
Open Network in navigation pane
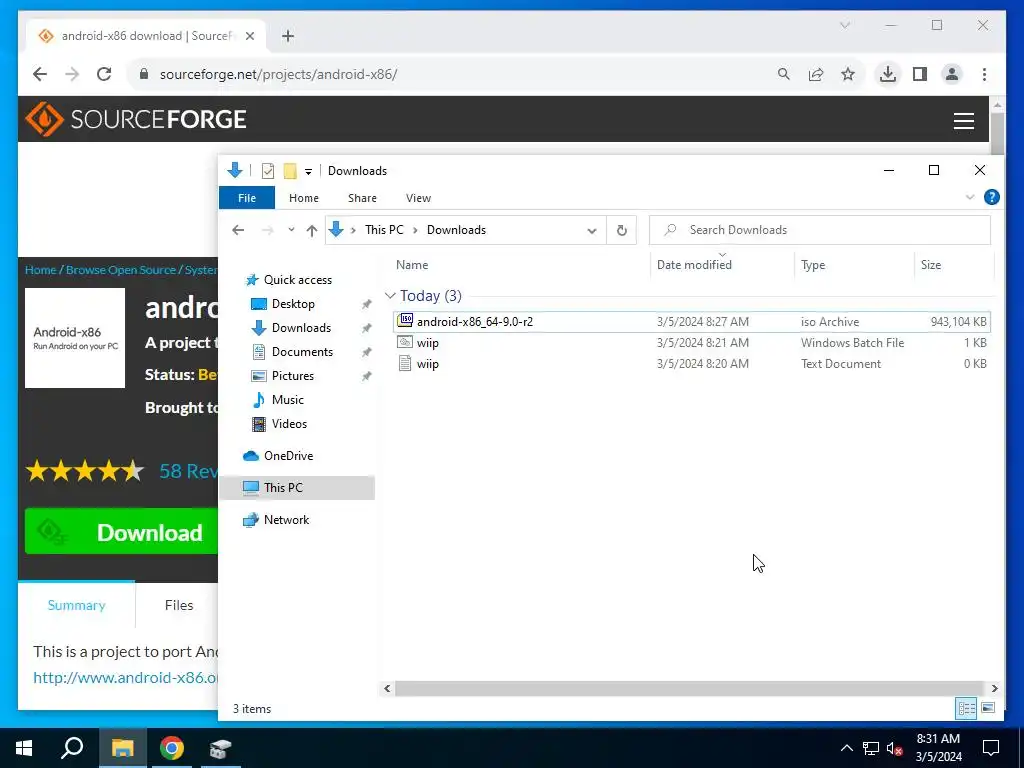[x=286, y=520]
